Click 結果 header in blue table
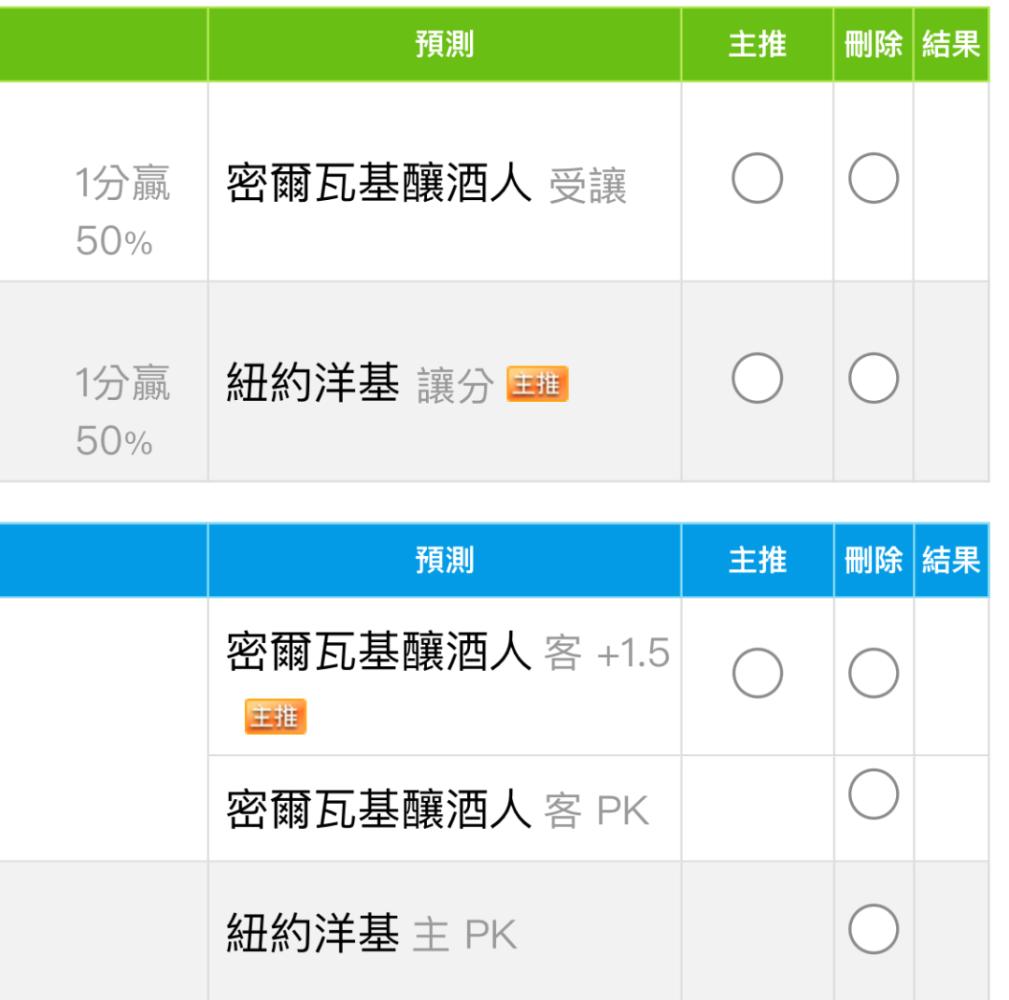Image resolution: width=1009 pixels, height=1000 pixels. pyautogui.click(x=951, y=560)
